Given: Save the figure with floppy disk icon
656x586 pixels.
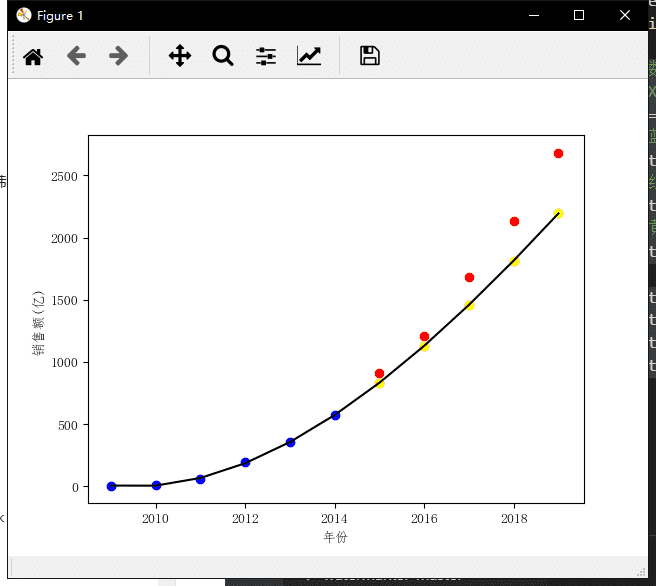Looking at the screenshot, I should (370, 56).
